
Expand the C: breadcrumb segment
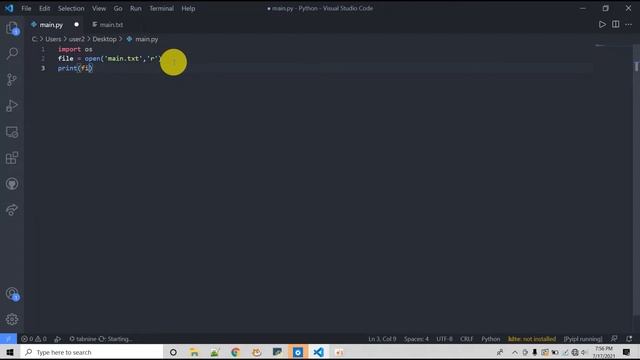point(34,39)
